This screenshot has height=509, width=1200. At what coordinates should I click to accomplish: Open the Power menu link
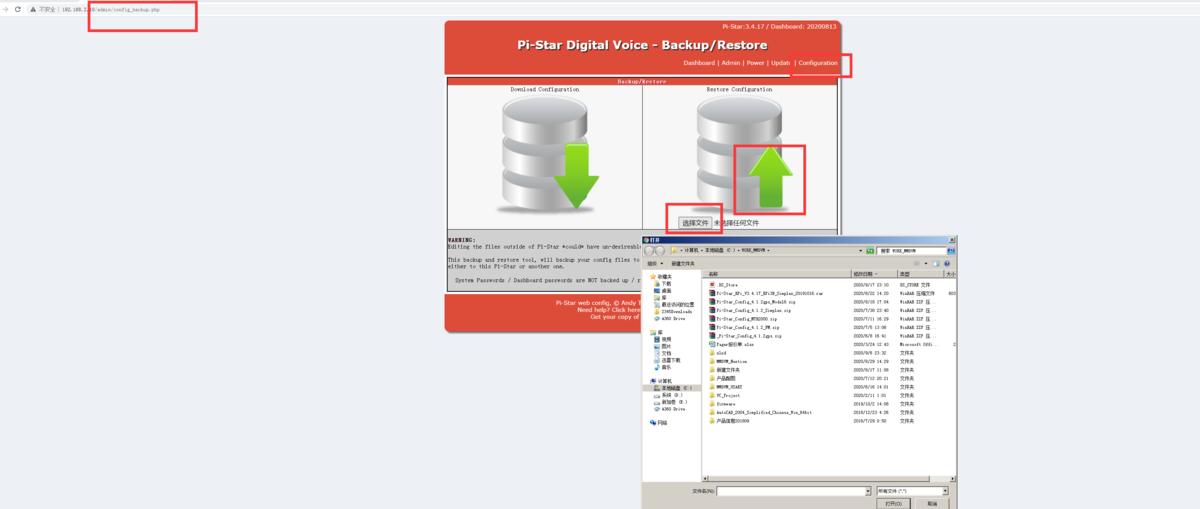pos(755,63)
